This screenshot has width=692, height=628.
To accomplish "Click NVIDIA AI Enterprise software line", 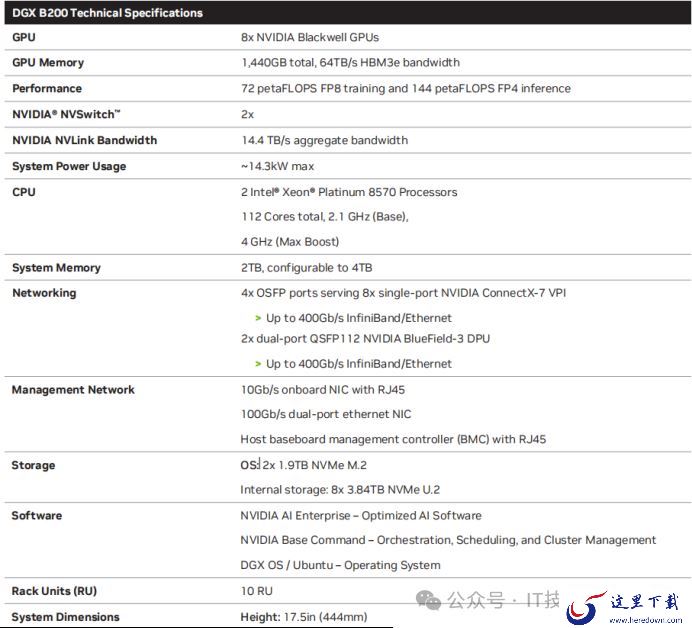I will (361, 515).
